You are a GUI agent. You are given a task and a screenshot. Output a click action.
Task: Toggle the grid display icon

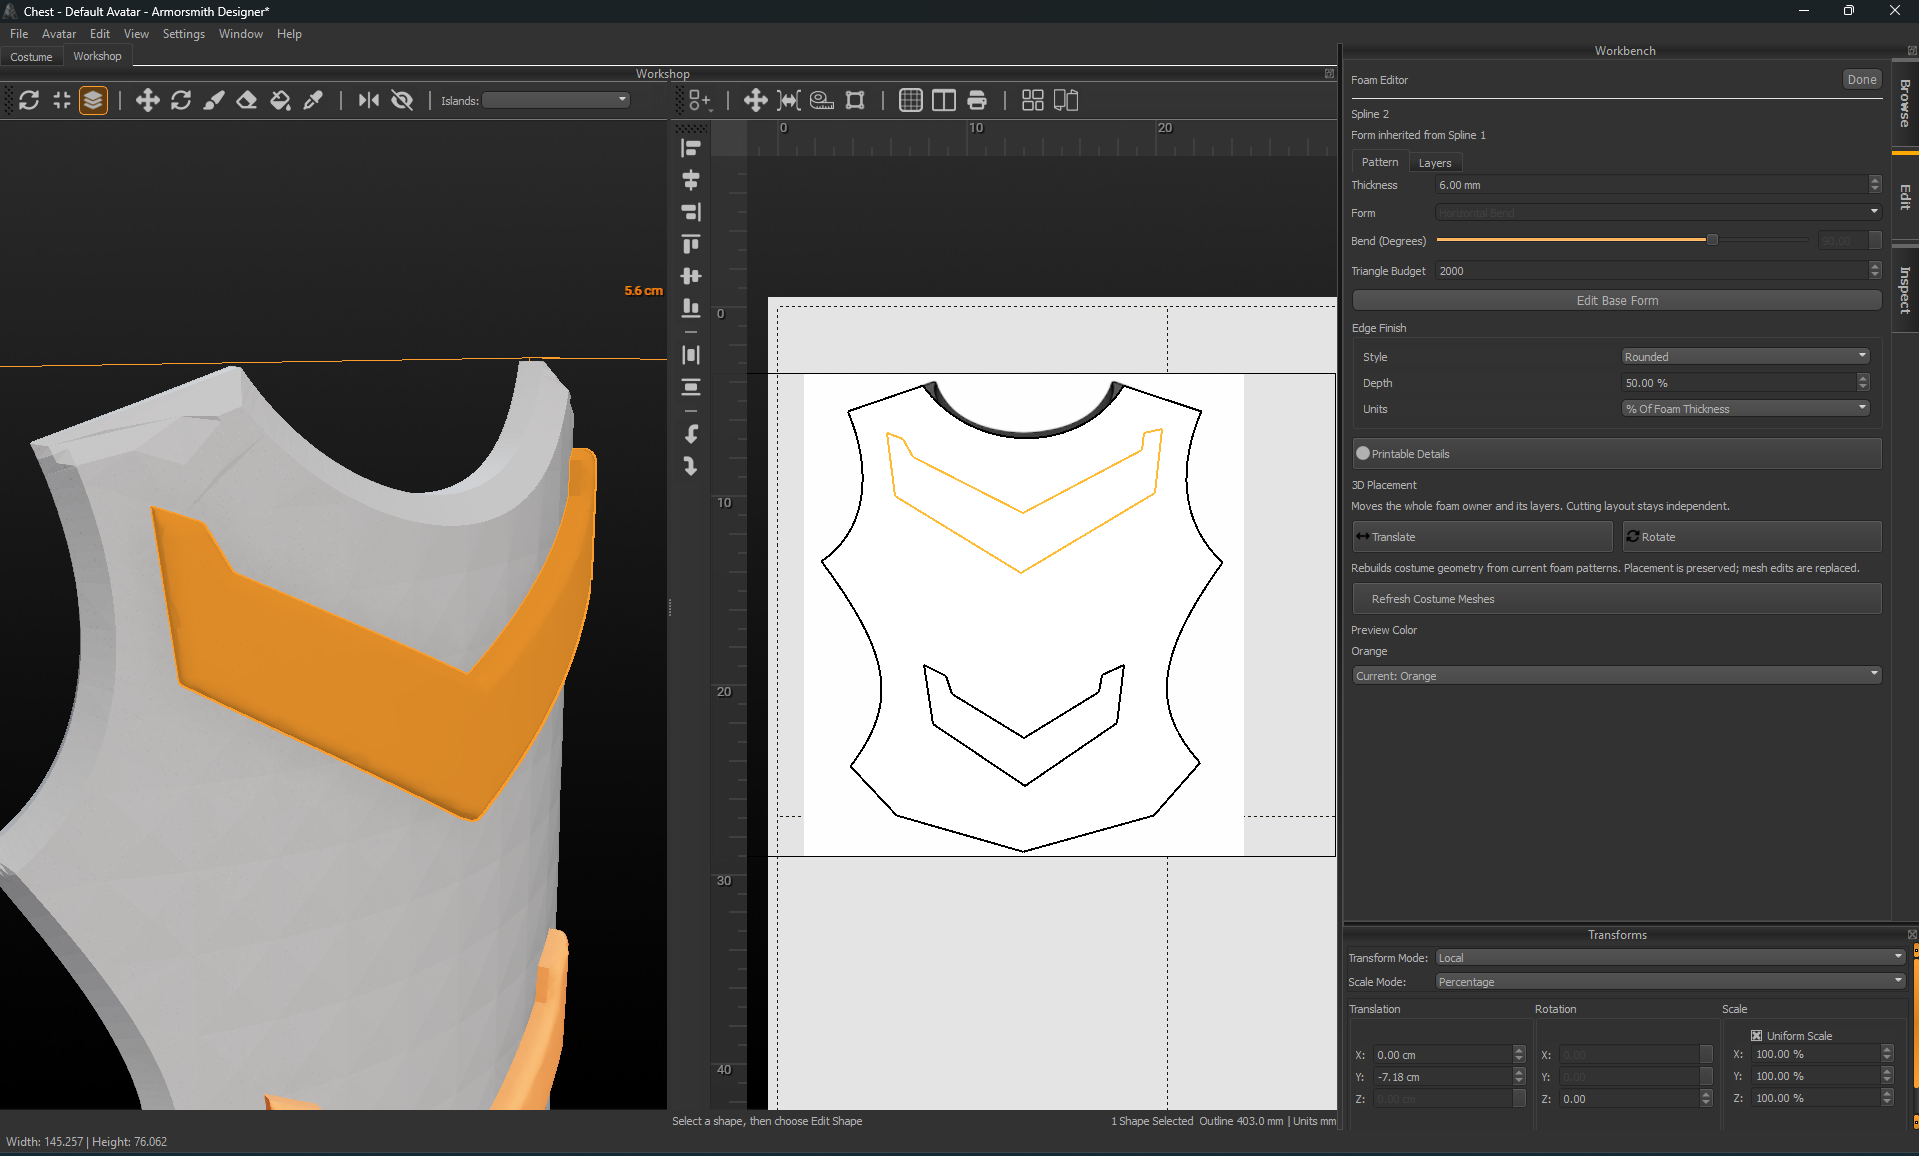point(910,100)
